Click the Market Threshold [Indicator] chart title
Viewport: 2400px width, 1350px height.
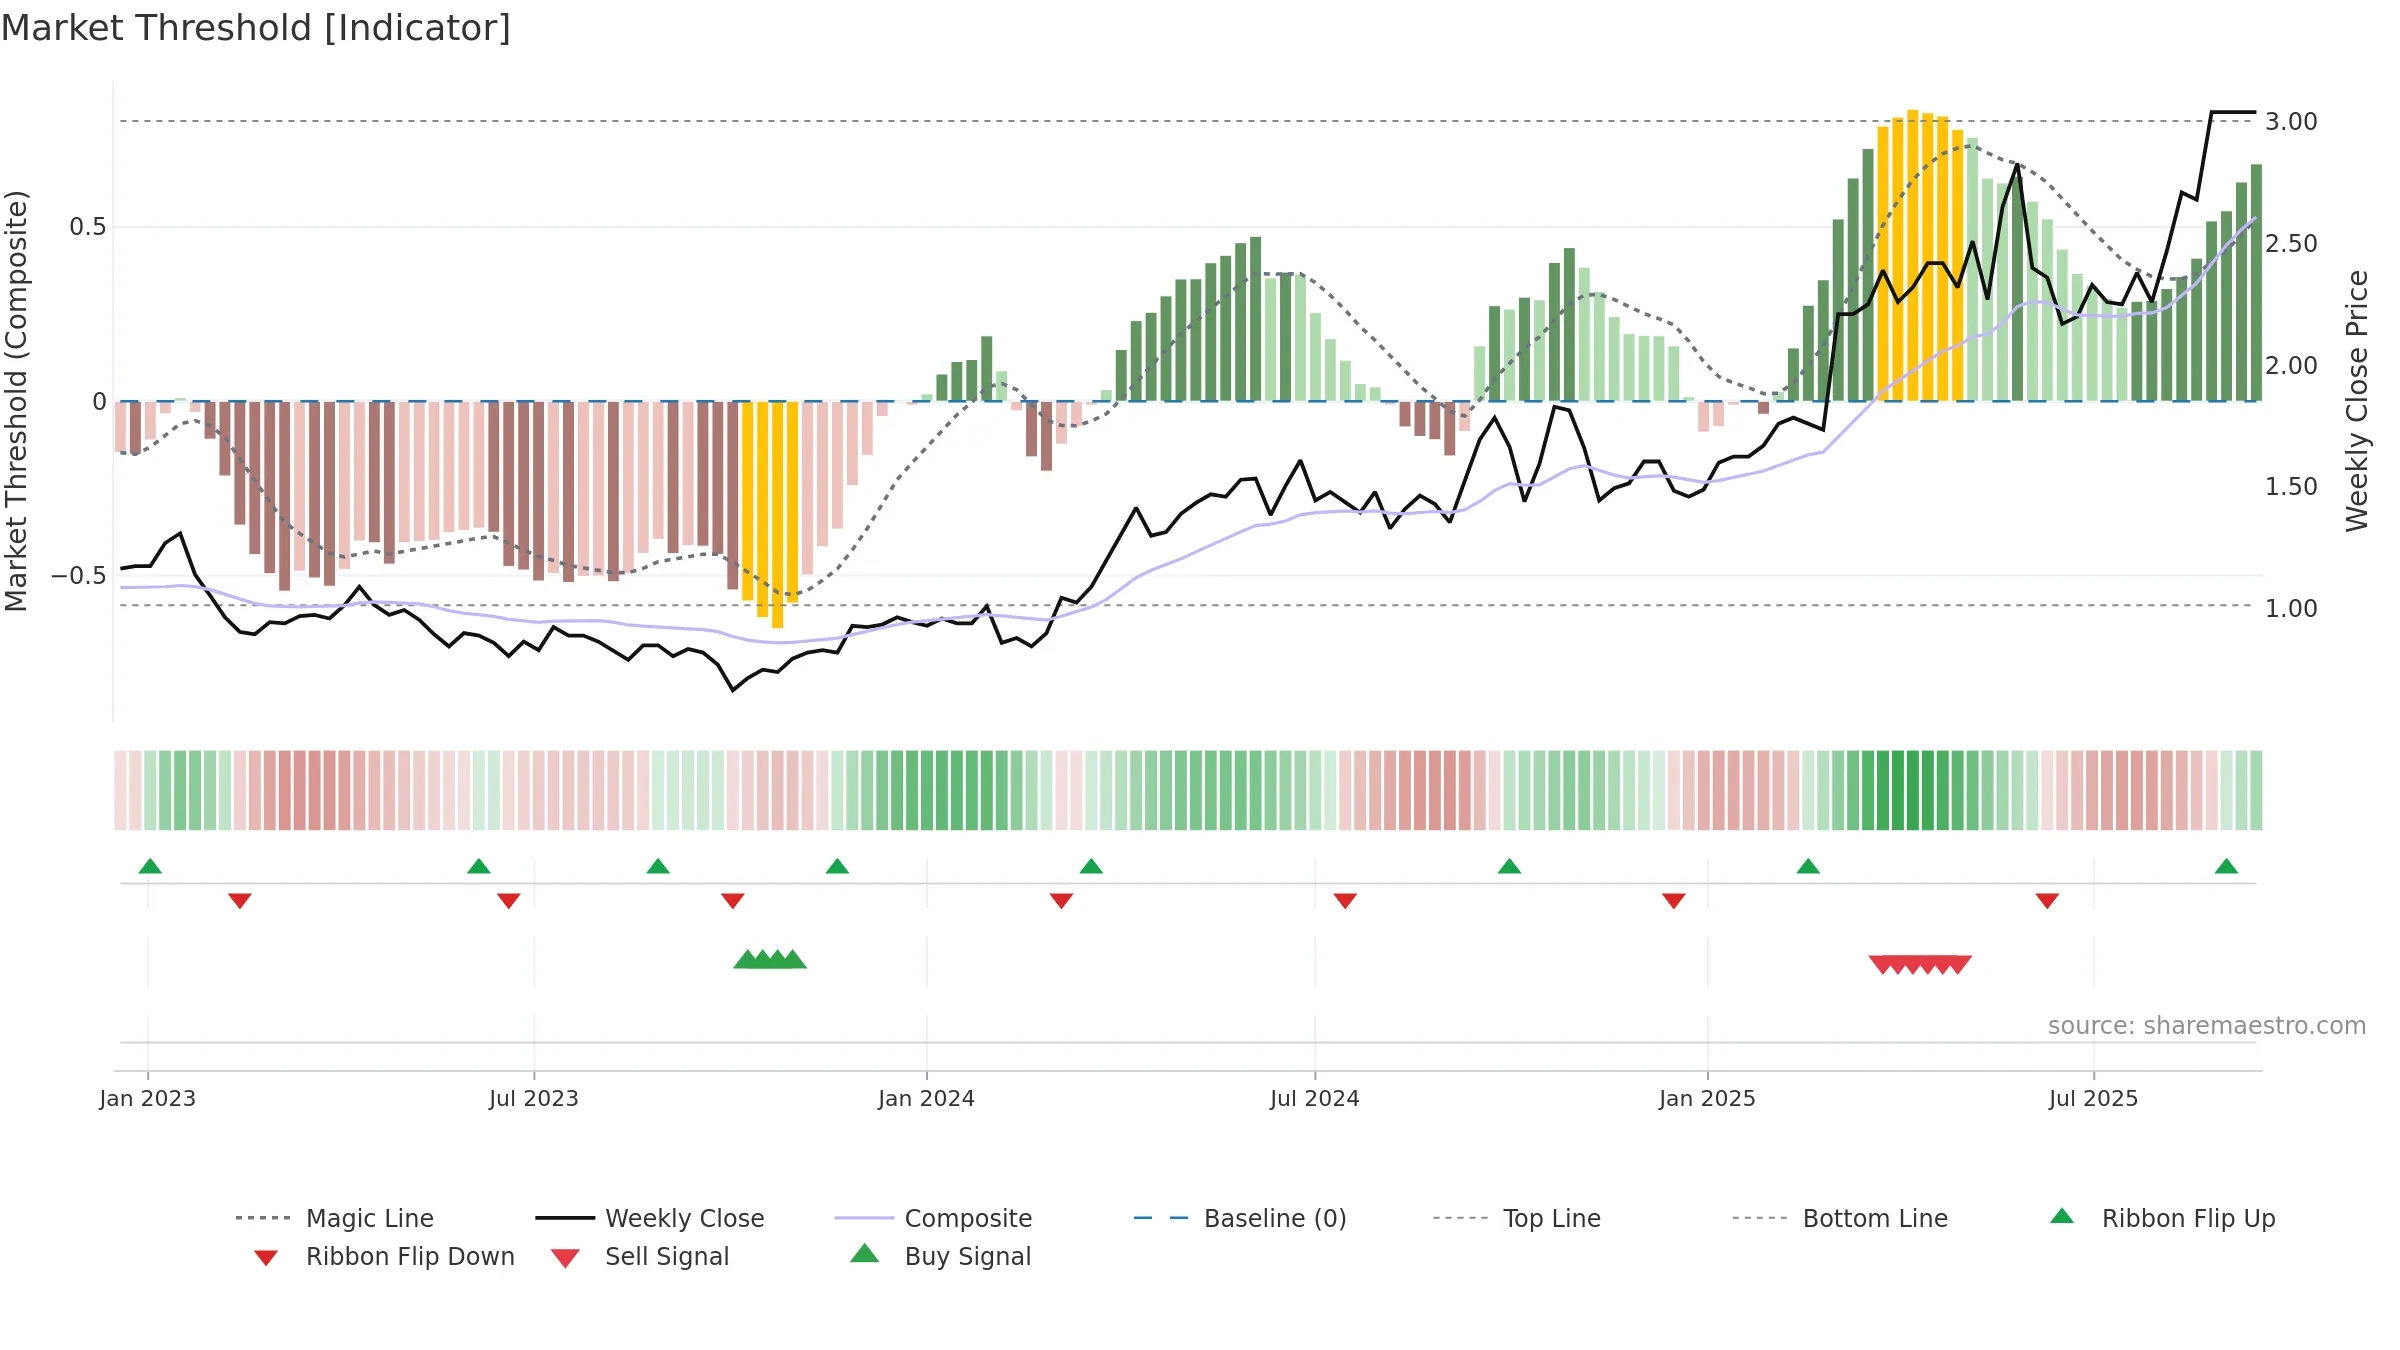point(255,28)
